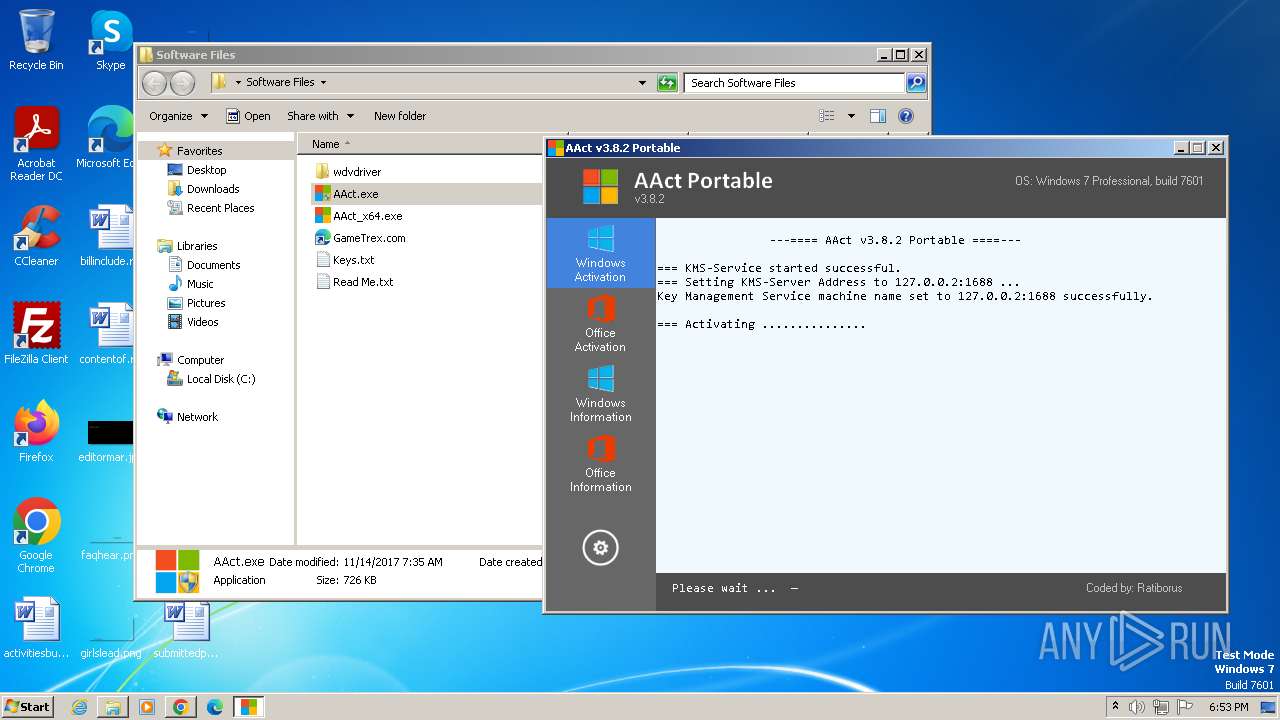
Task: Open Edge from the taskbar
Action: click(x=215, y=707)
